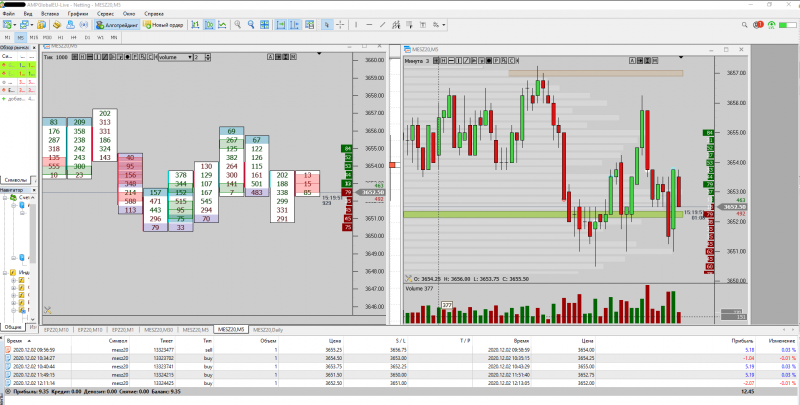Click the profiles icon in toolbar
Viewport: 800px width, 405px height.
pyautogui.click(x=24, y=24)
